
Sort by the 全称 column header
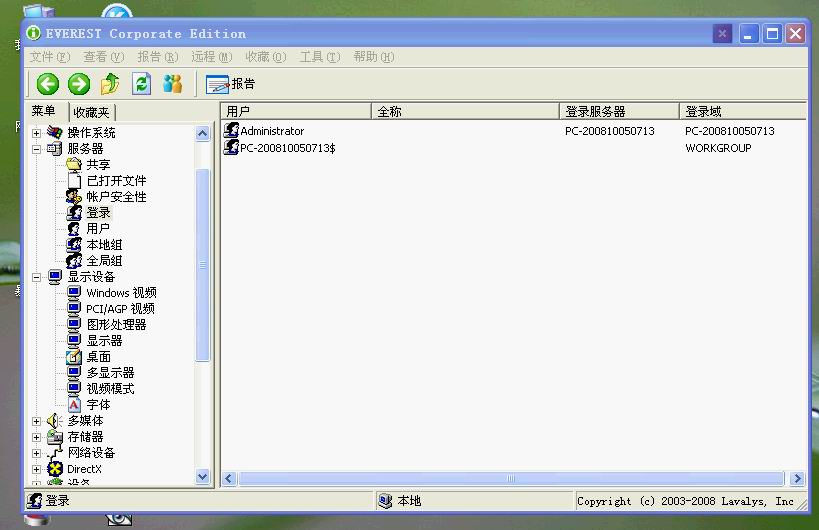pyautogui.click(x=465, y=112)
